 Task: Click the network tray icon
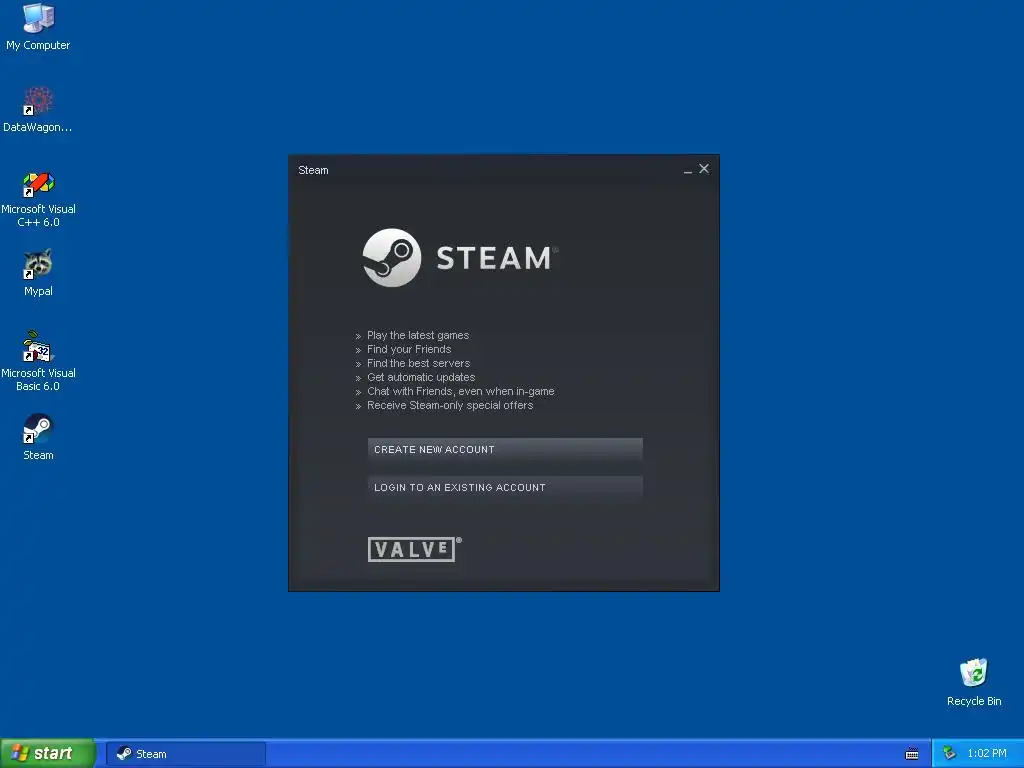coord(950,754)
